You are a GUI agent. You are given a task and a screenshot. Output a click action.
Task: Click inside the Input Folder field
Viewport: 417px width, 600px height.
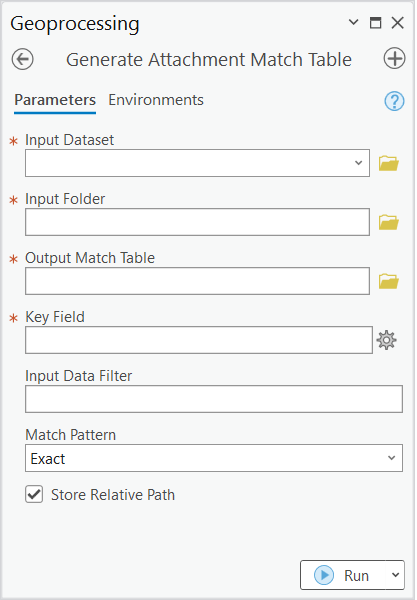click(x=197, y=222)
